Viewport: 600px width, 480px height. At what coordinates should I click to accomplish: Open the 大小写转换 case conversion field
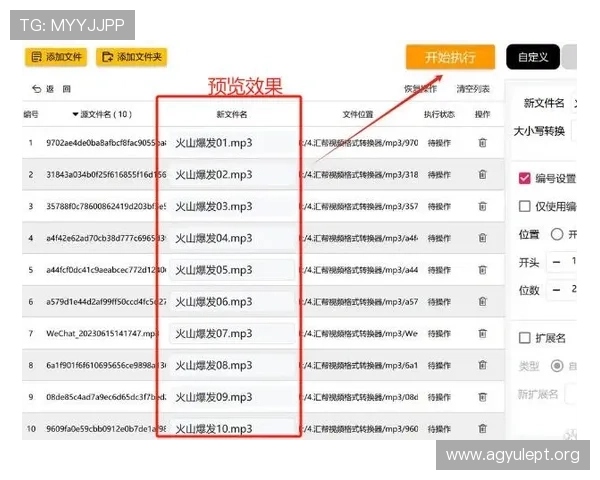point(574,131)
